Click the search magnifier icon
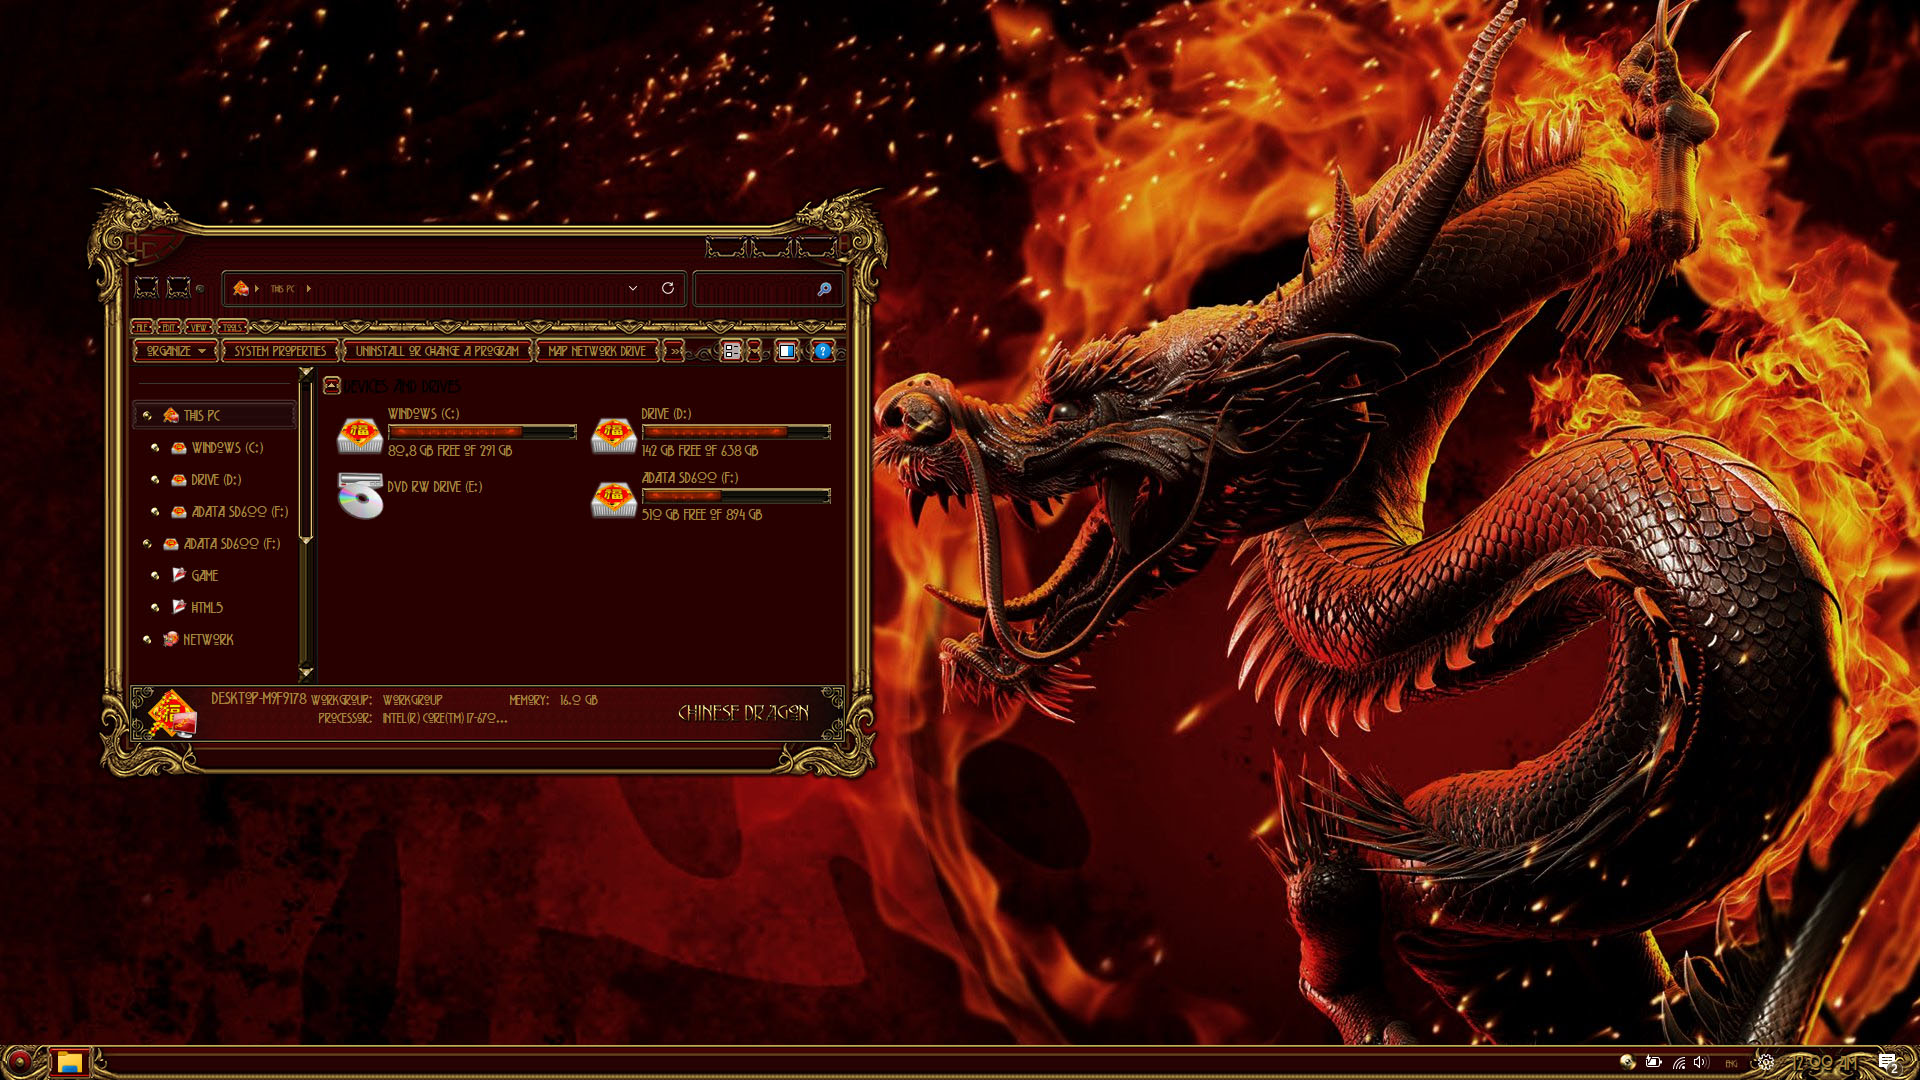Screen dimensions: 1920x1080 824,289
